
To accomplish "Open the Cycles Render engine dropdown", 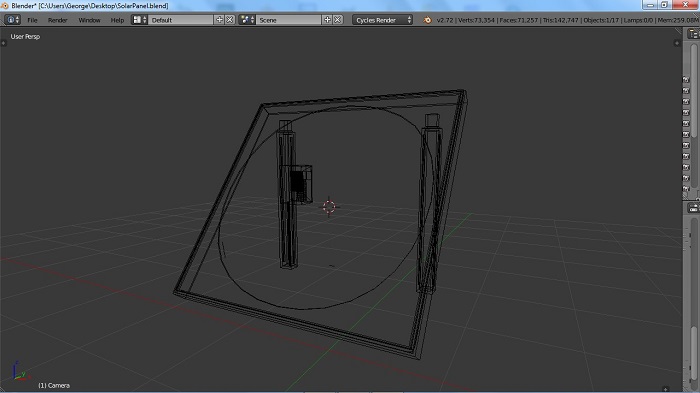I will [382, 20].
